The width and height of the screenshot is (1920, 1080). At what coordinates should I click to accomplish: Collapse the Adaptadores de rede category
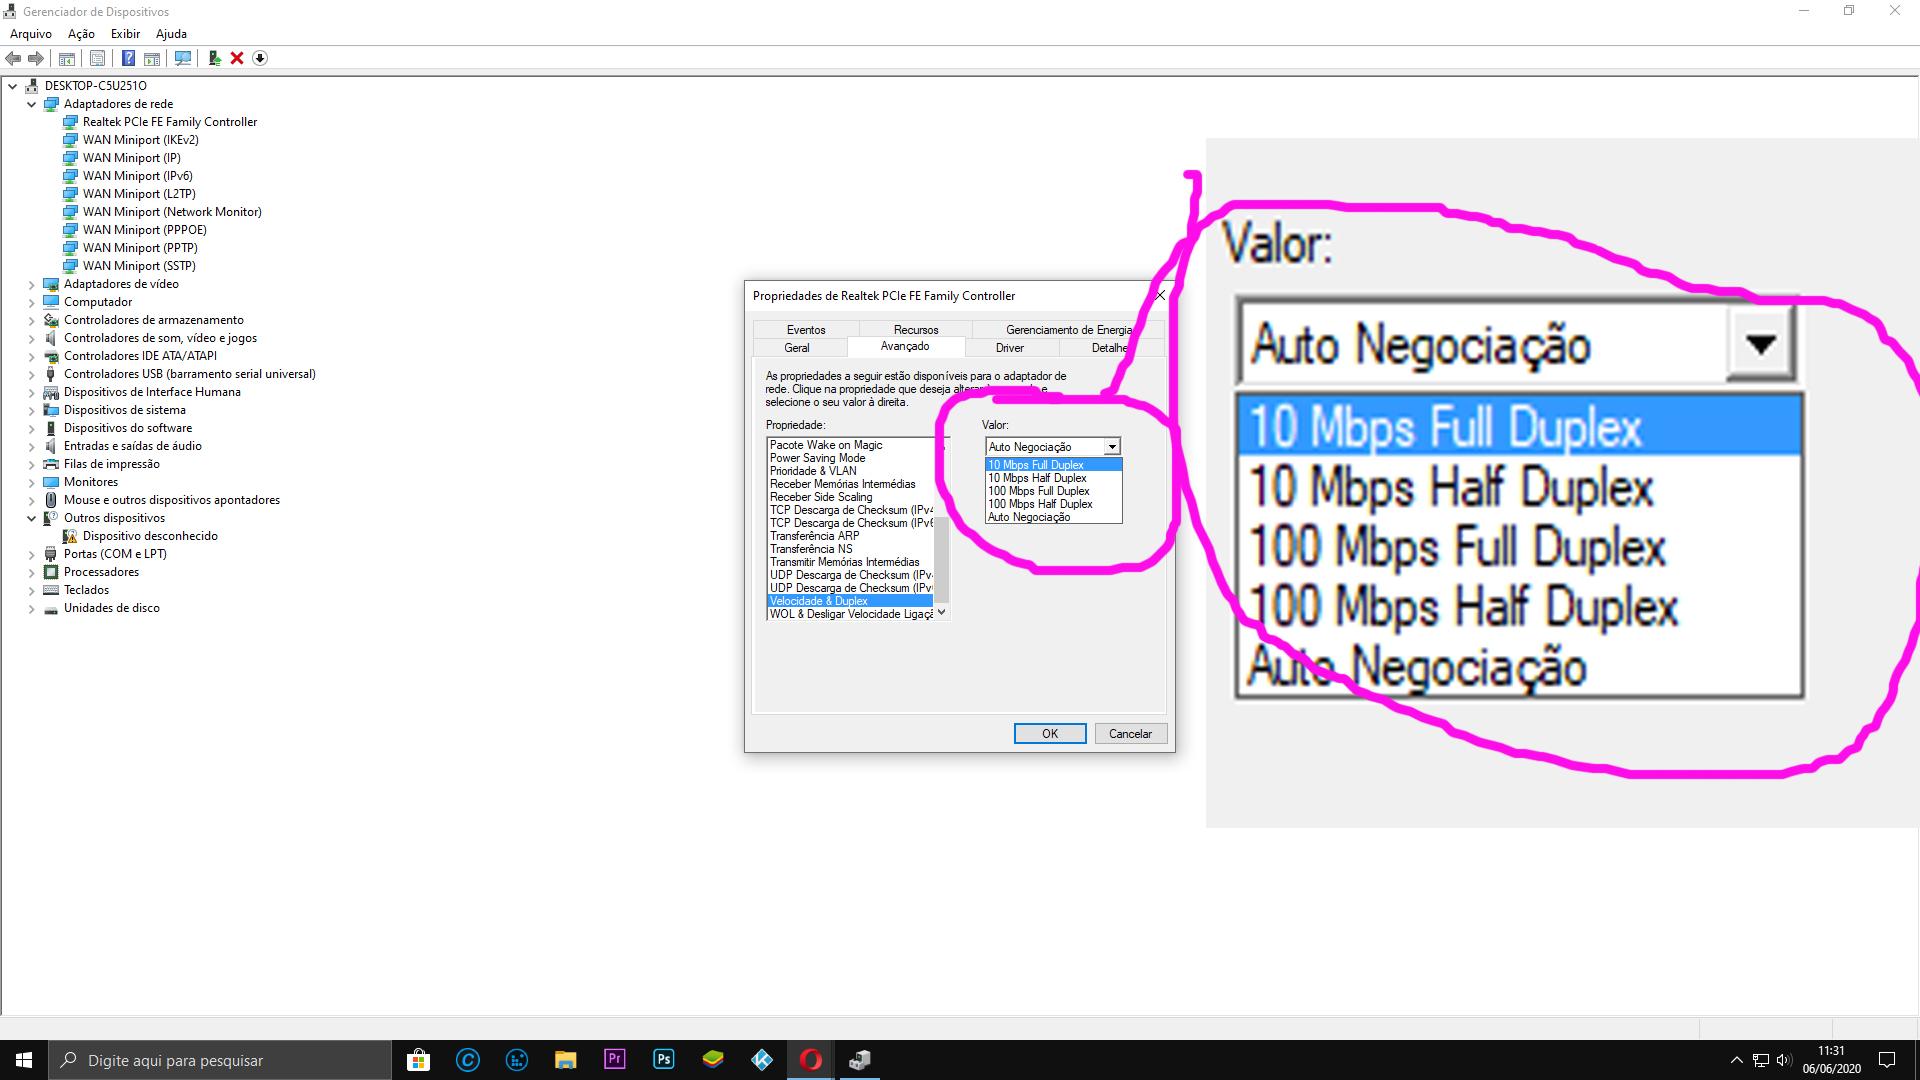click(x=31, y=104)
